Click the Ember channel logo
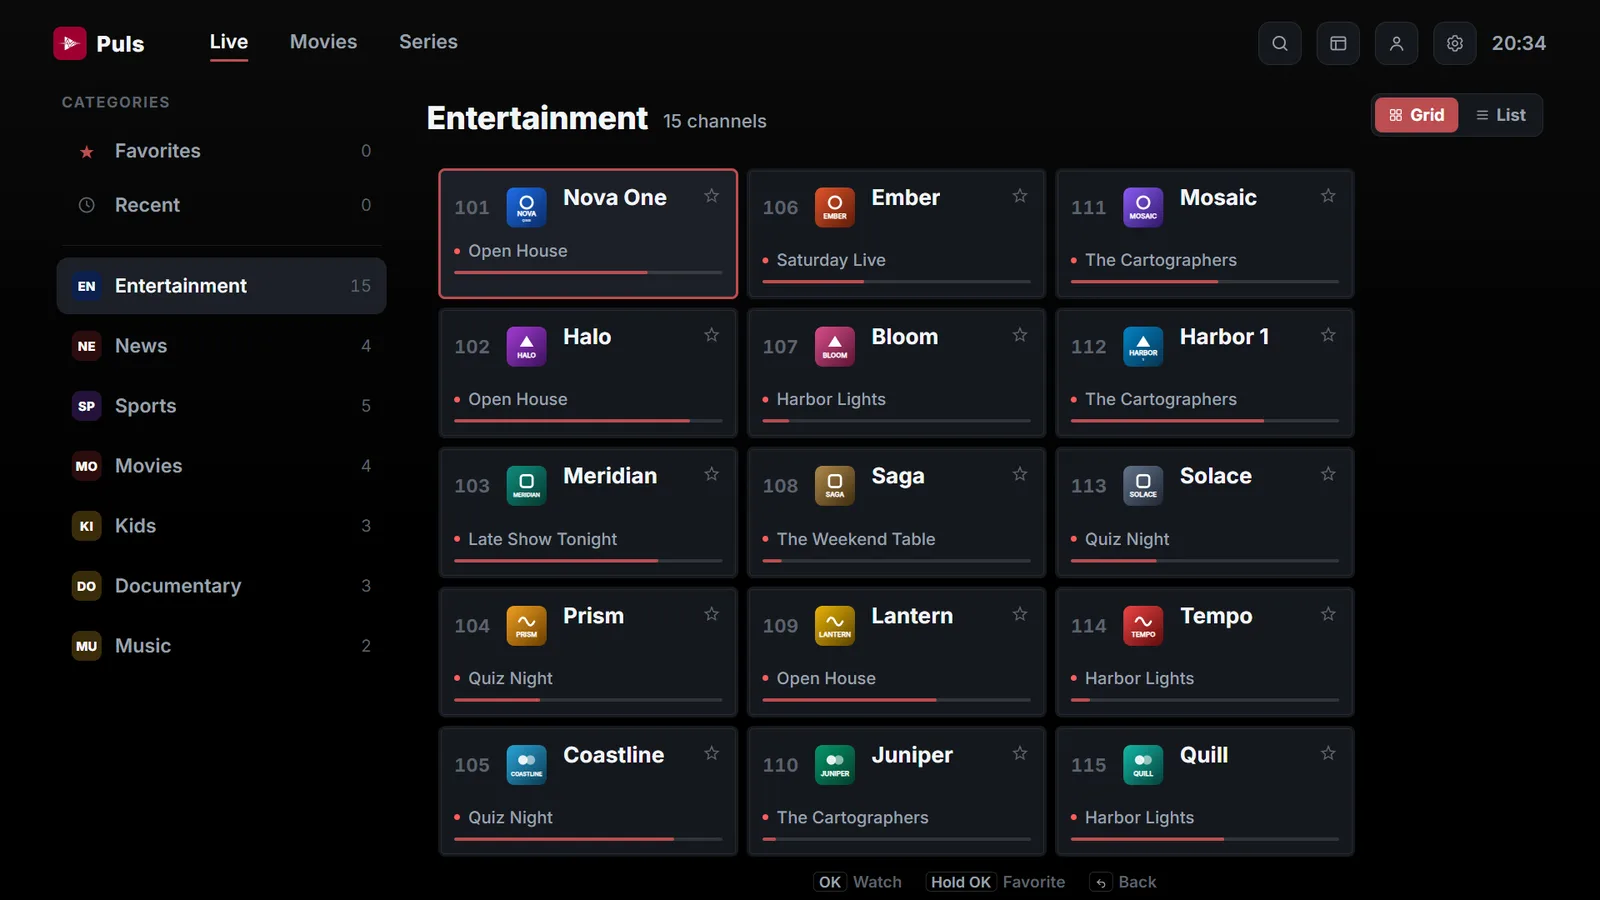This screenshot has width=1600, height=900. tap(834, 207)
